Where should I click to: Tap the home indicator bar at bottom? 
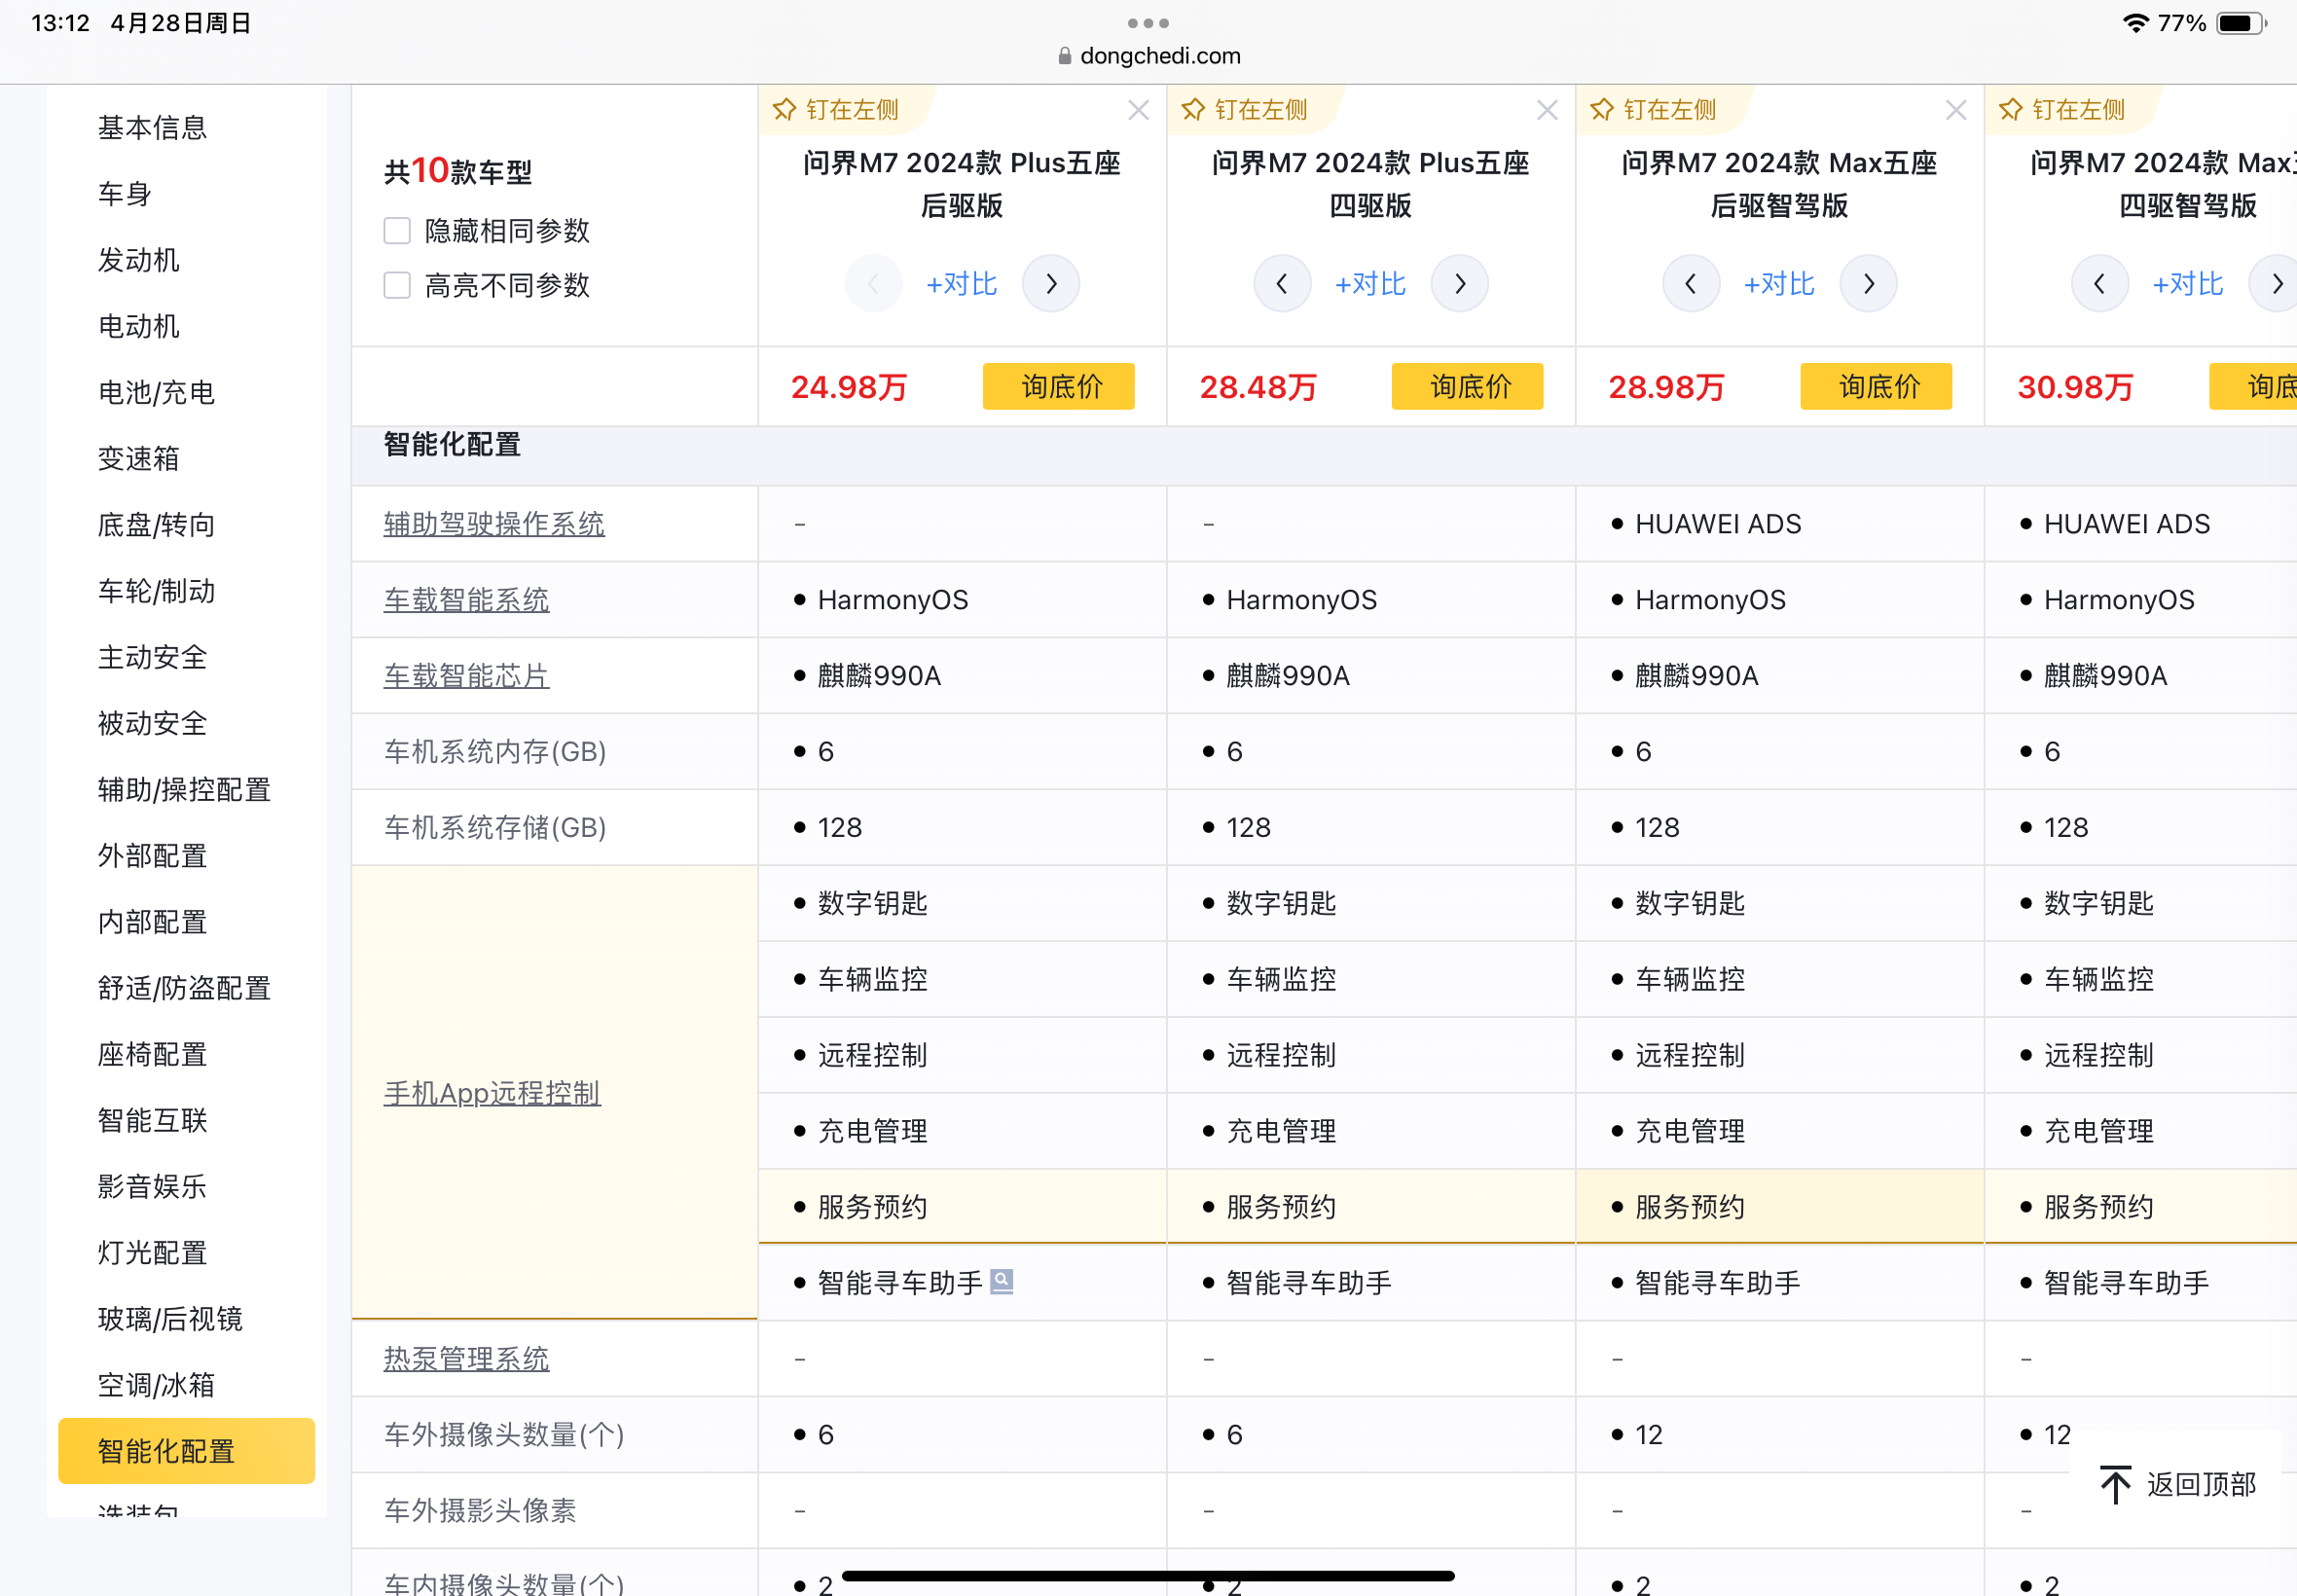[1148, 1576]
